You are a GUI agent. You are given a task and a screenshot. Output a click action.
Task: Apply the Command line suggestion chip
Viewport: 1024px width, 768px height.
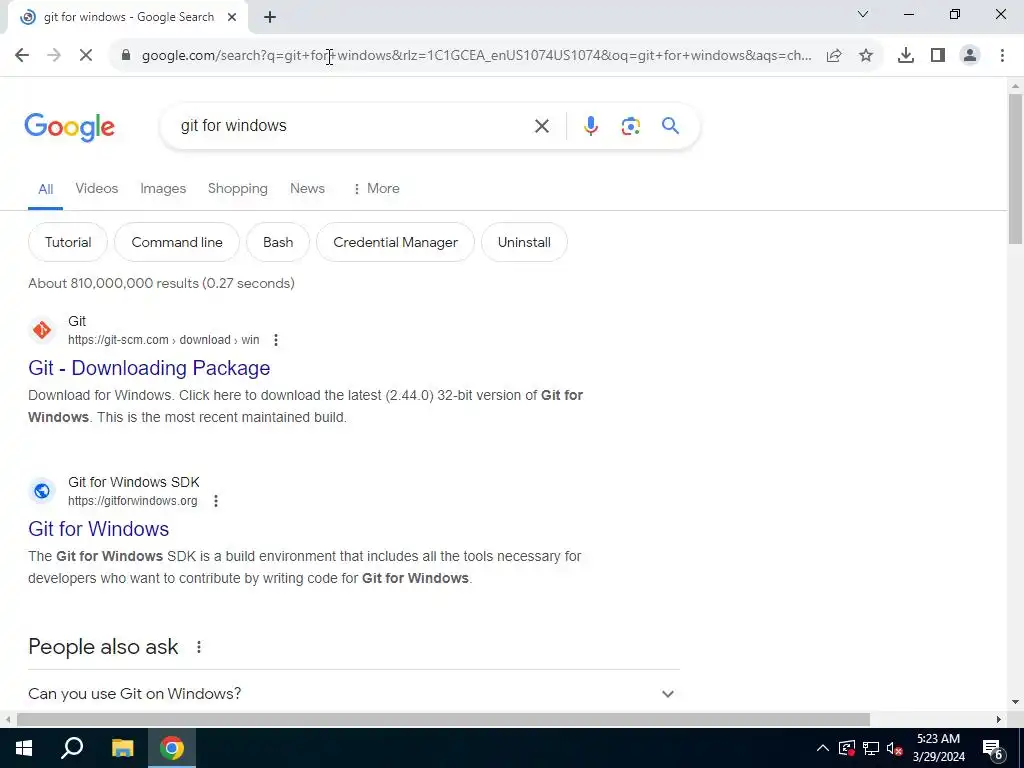click(177, 242)
